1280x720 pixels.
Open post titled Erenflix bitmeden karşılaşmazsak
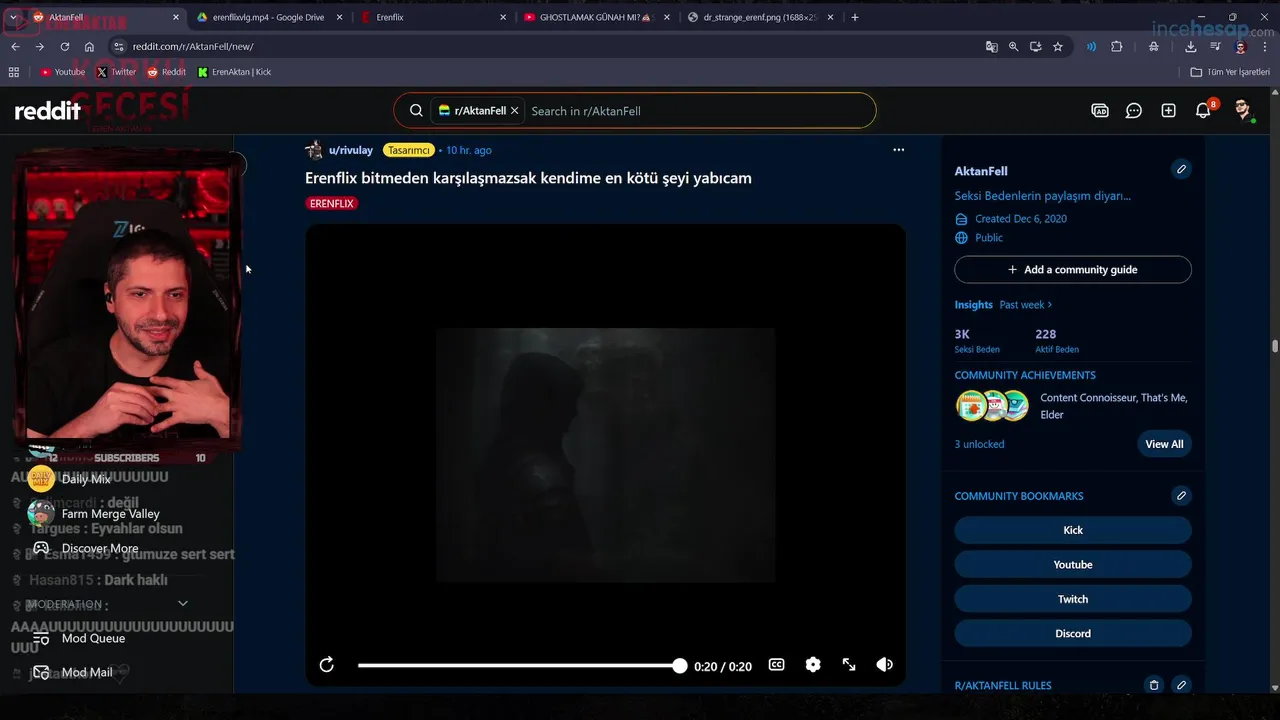[528, 178]
